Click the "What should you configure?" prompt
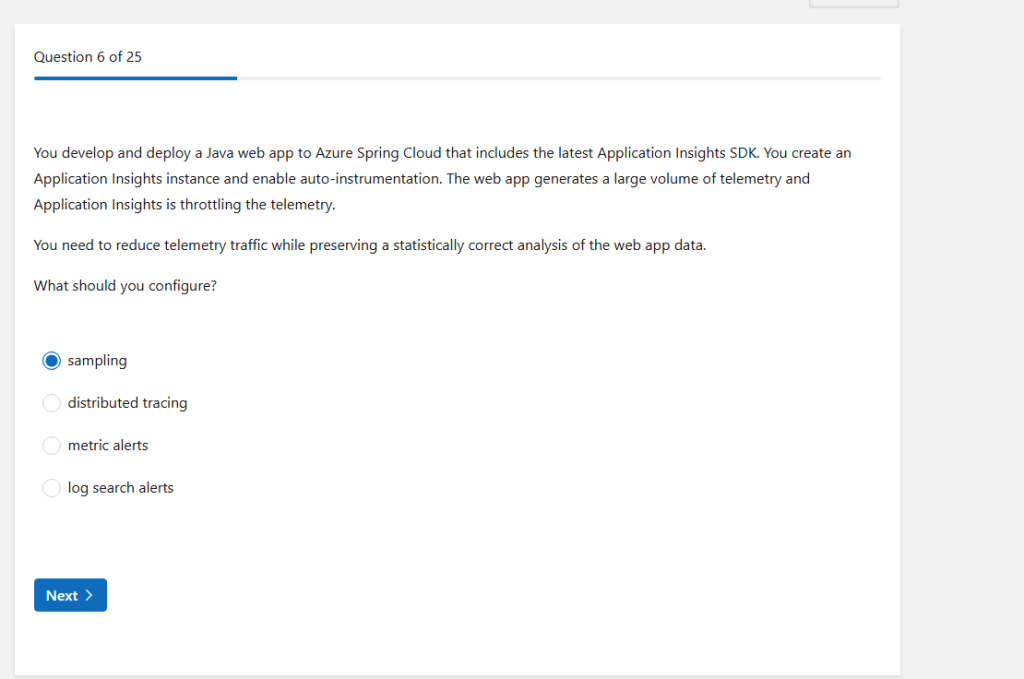1024x679 pixels. pos(125,285)
